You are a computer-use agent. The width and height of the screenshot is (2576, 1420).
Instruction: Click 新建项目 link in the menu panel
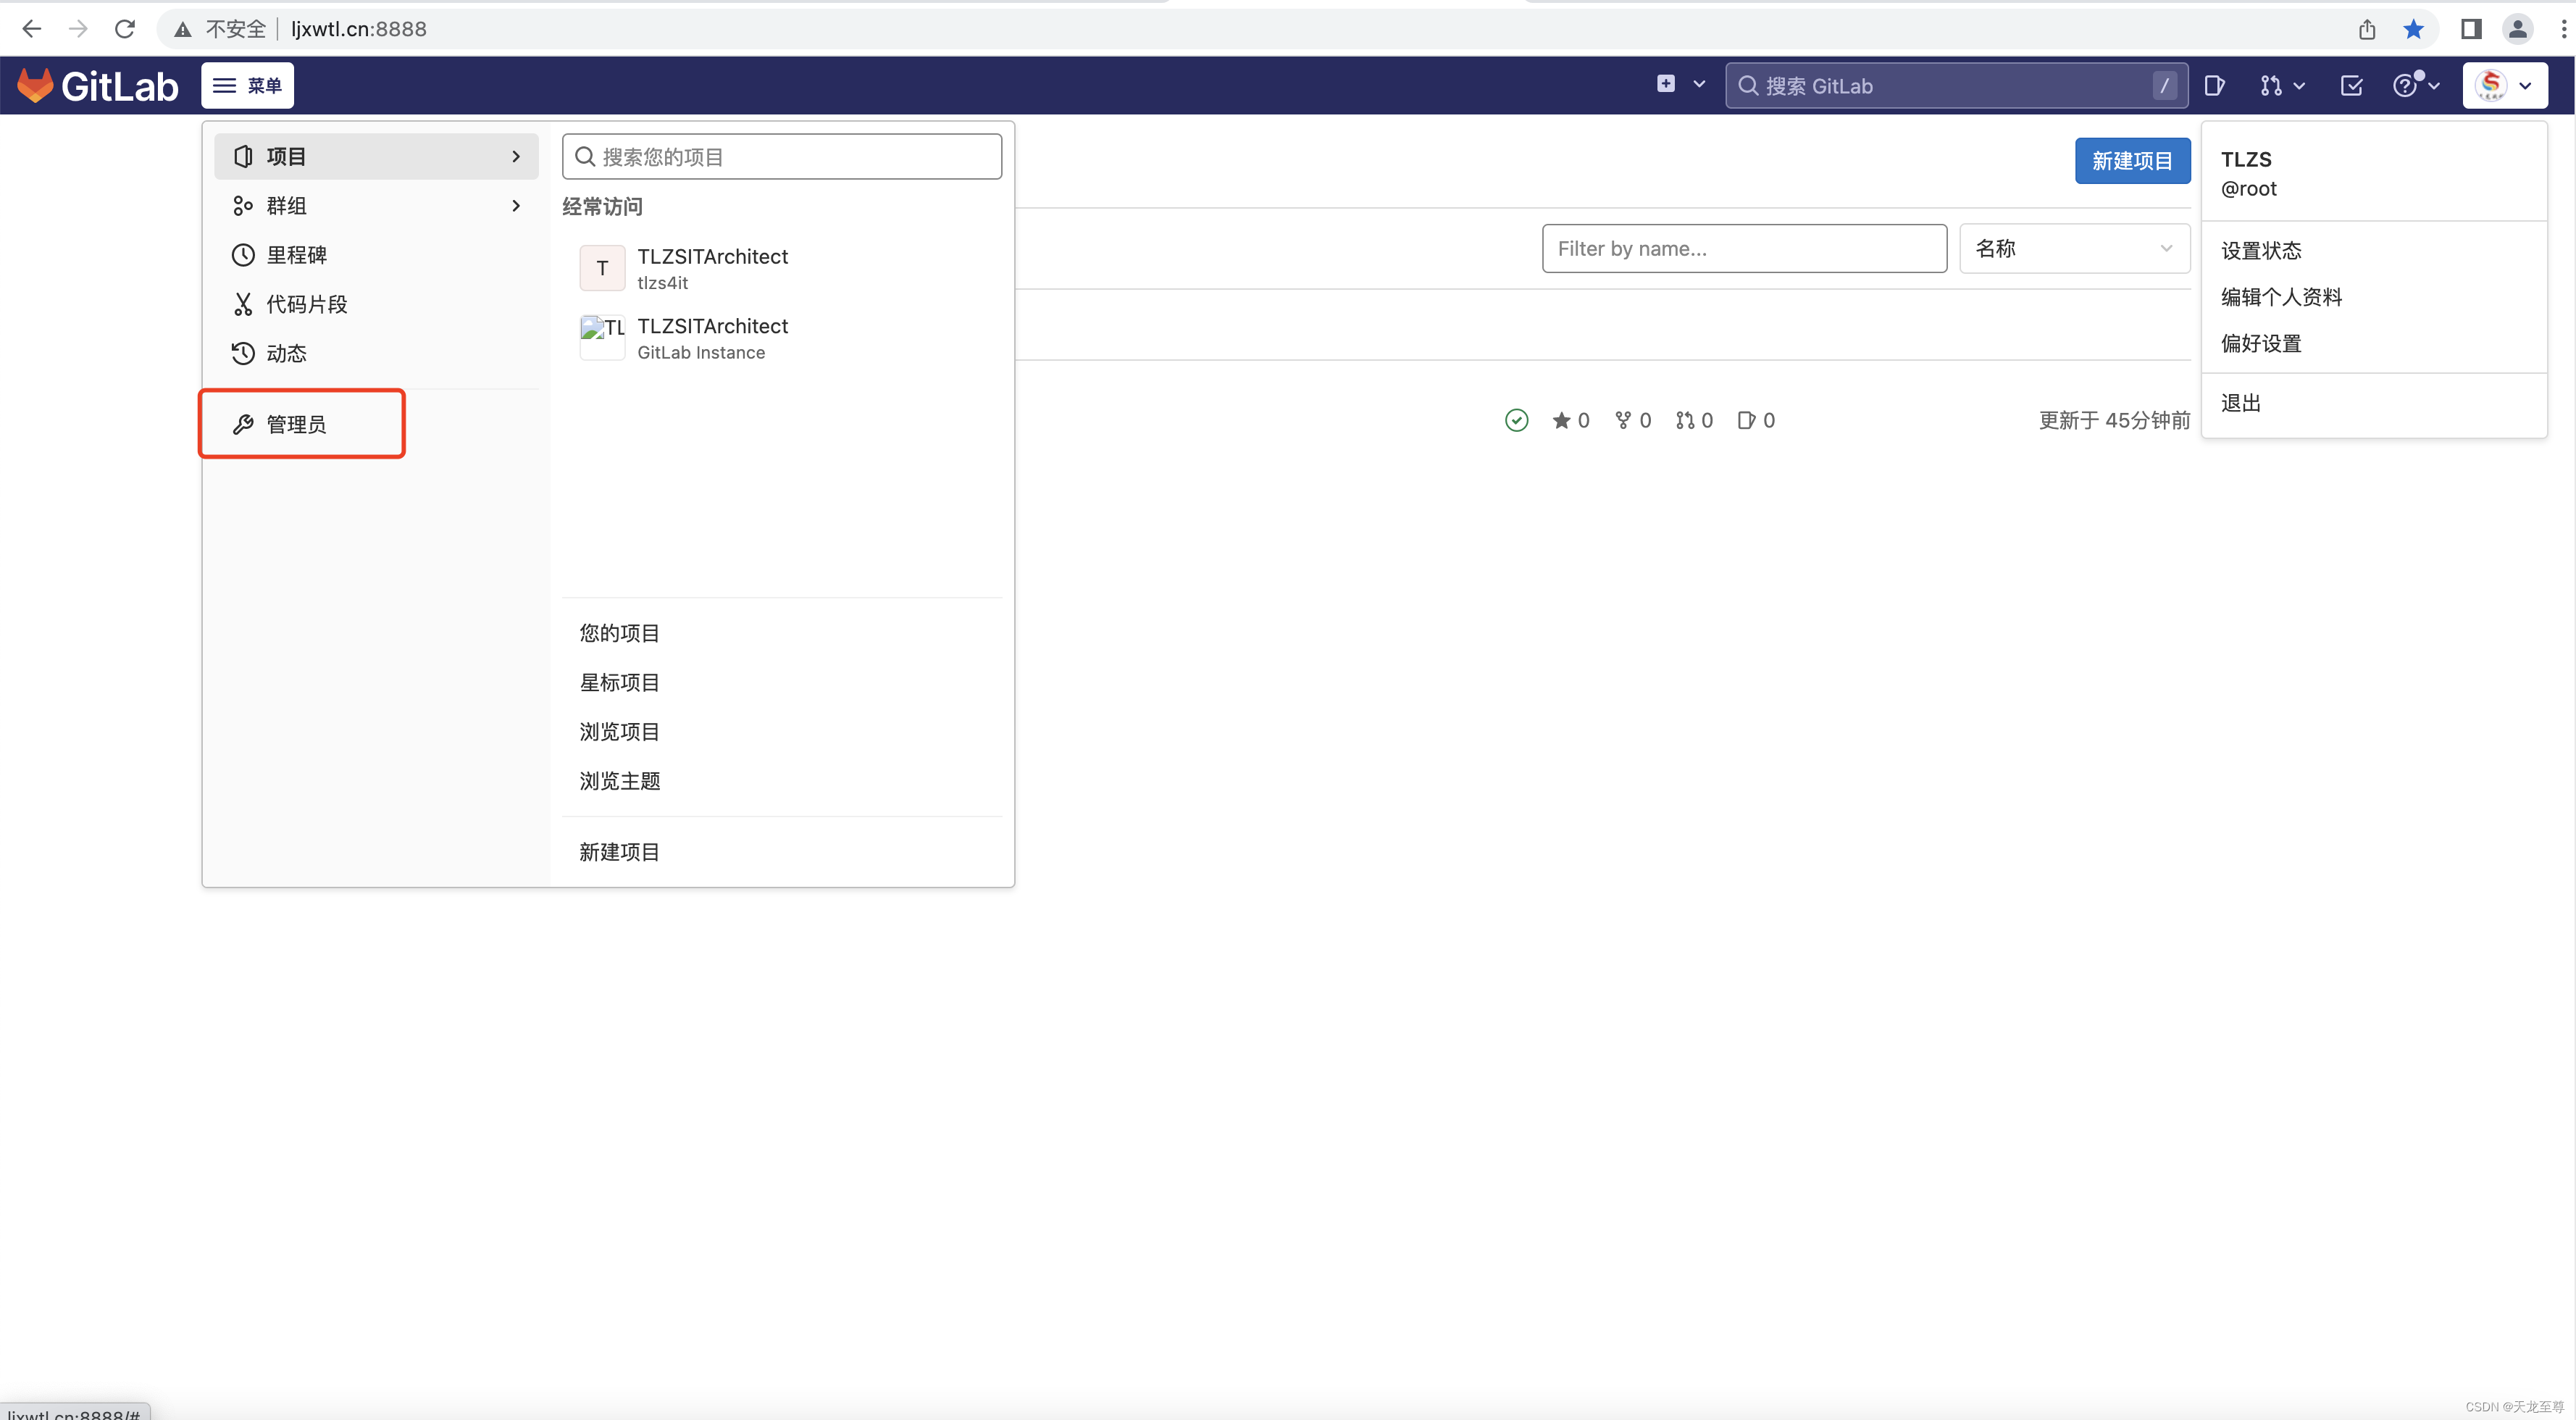(619, 851)
